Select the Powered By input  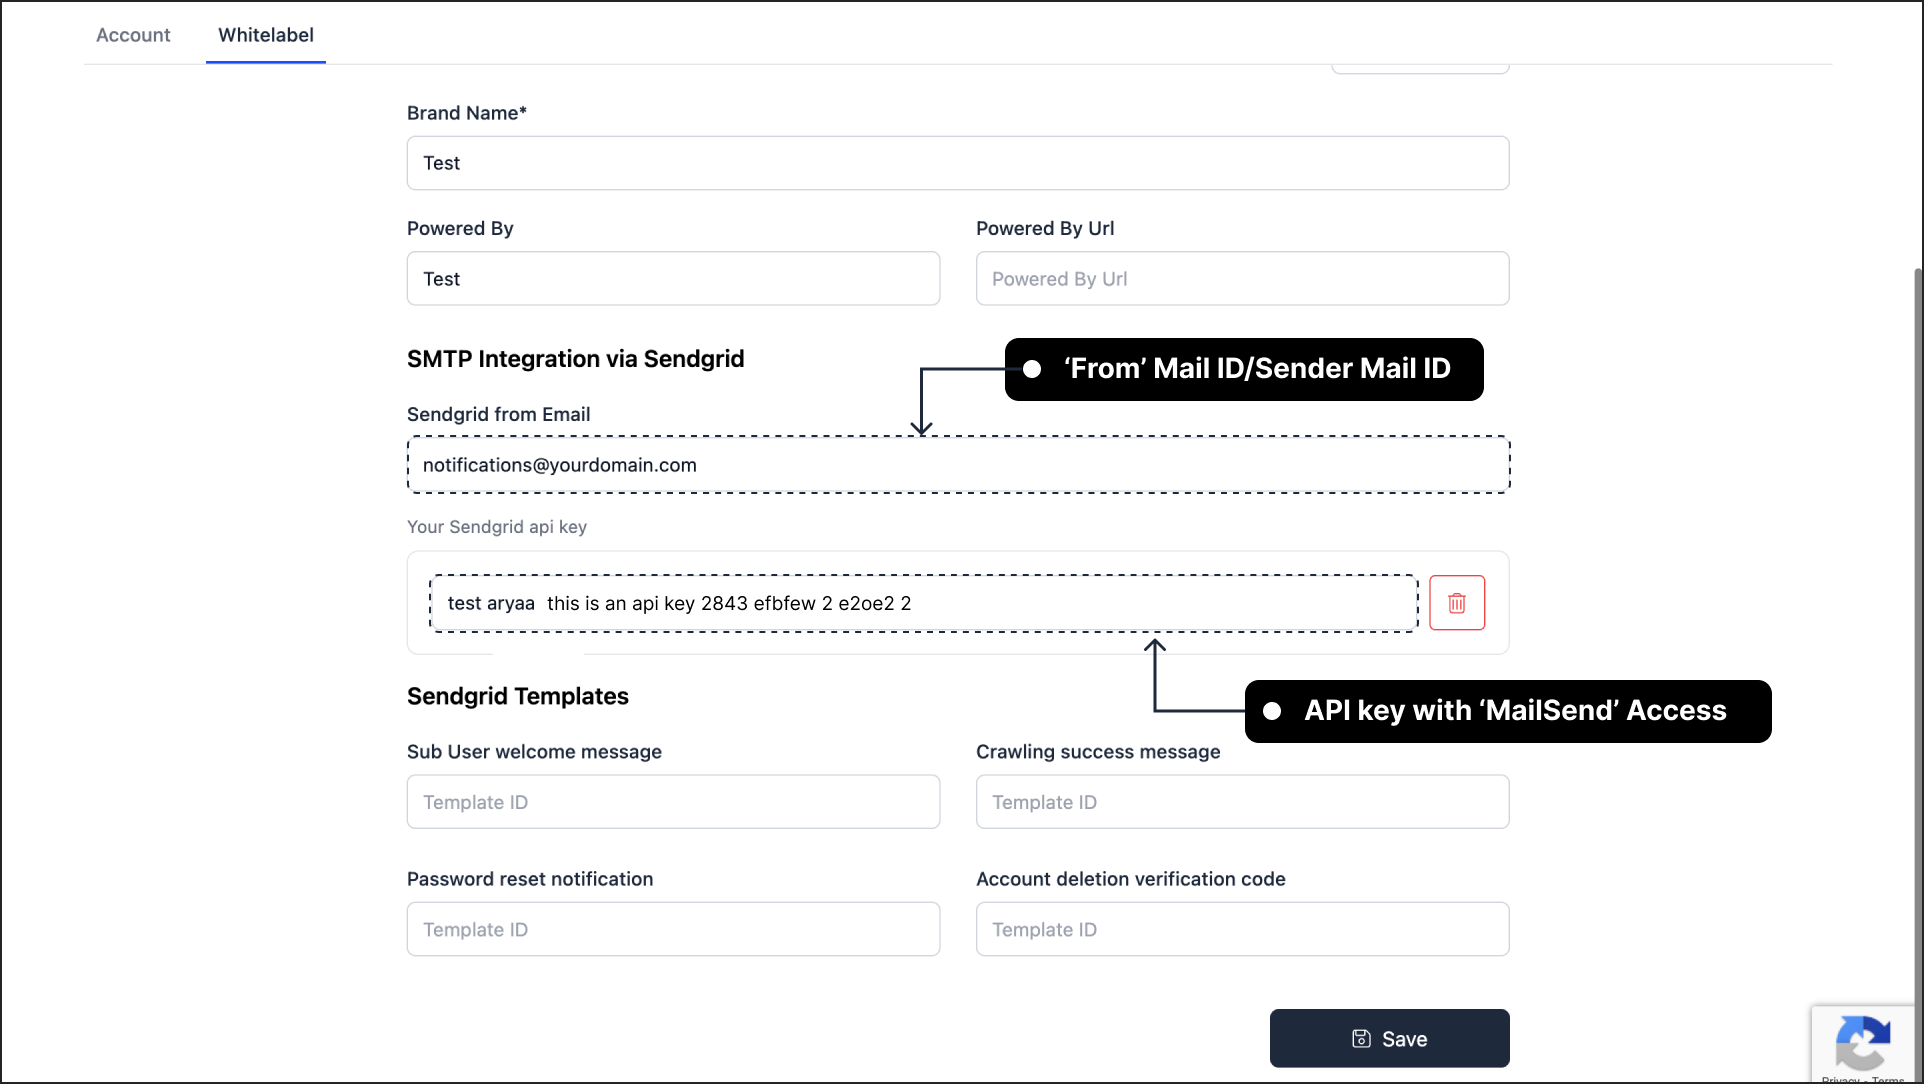point(673,278)
